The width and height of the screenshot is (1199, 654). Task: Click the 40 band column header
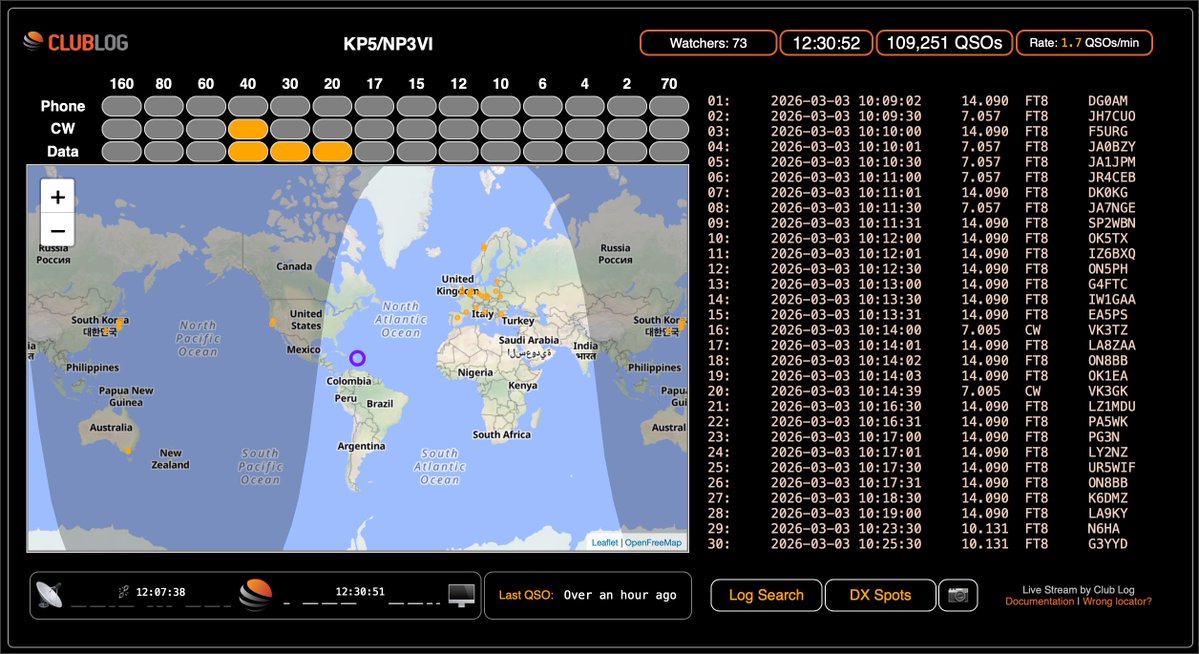(x=248, y=83)
